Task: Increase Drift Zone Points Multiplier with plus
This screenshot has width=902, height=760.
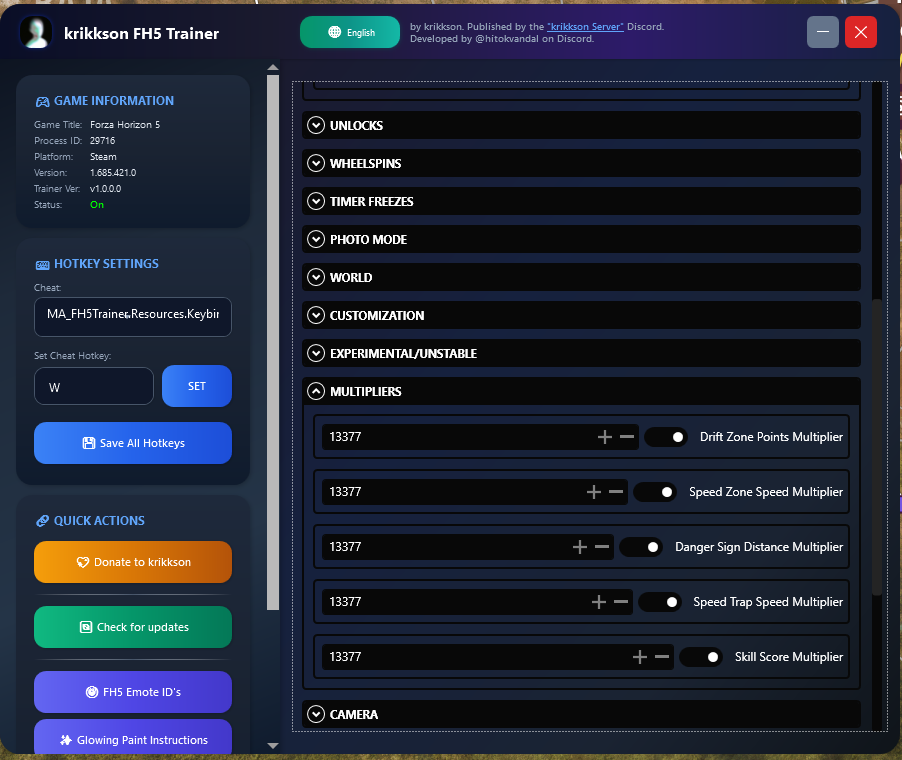Action: tap(605, 437)
